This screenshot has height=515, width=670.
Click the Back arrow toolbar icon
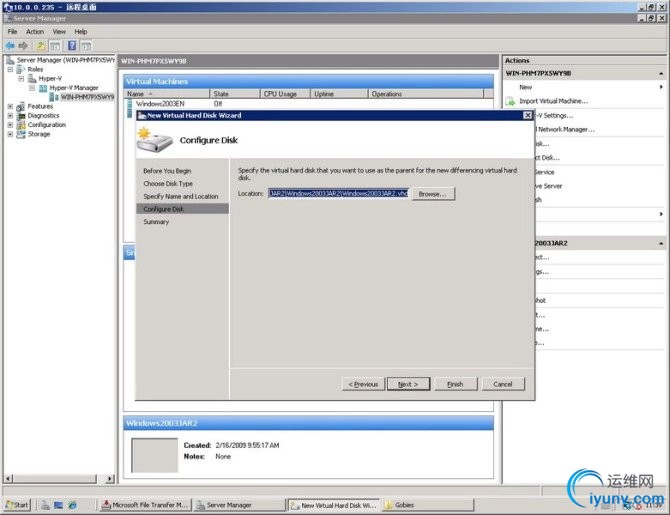point(10,46)
